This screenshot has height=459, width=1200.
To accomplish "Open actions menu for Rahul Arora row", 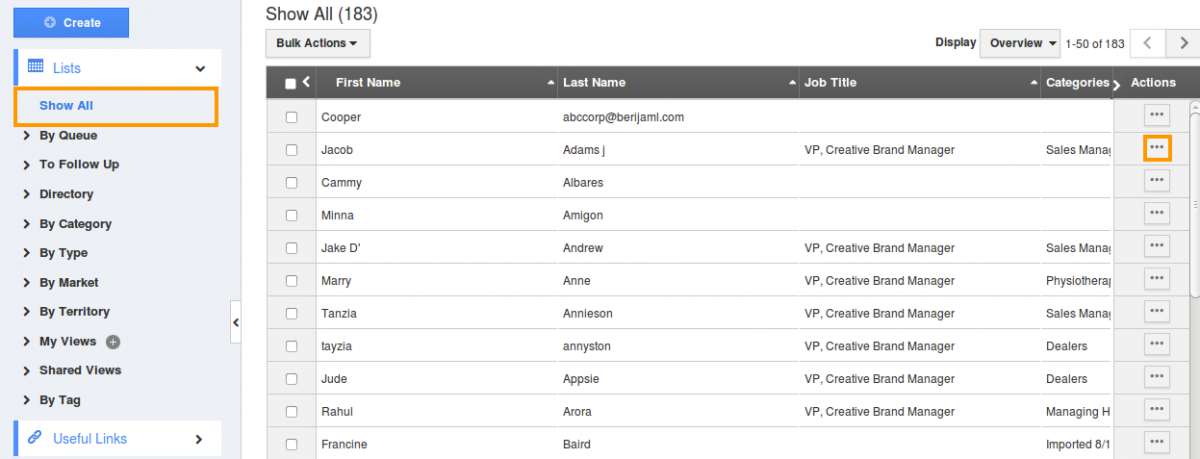I will pyautogui.click(x=1157, y=410).
